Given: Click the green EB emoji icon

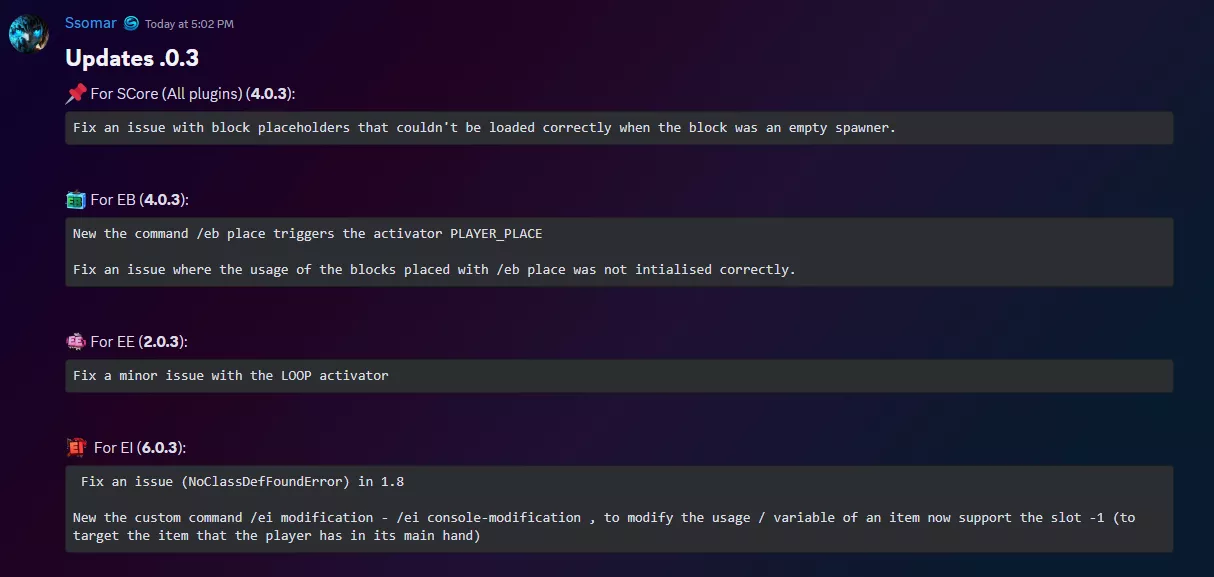Looking at the screenshot, I should pyautogui.click(x=76, y=200).
